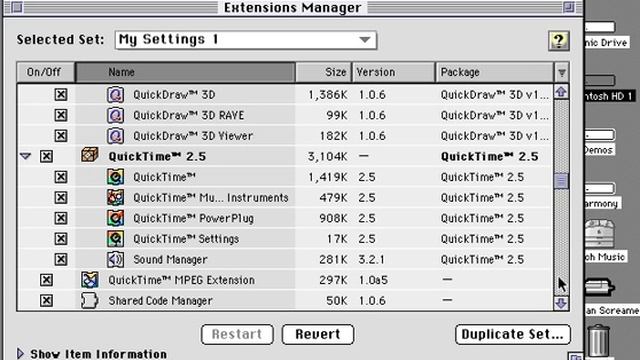Screen dimensions: 640x360
Task: Select the Sound Manager row name
Action: (x=170, y=260)
